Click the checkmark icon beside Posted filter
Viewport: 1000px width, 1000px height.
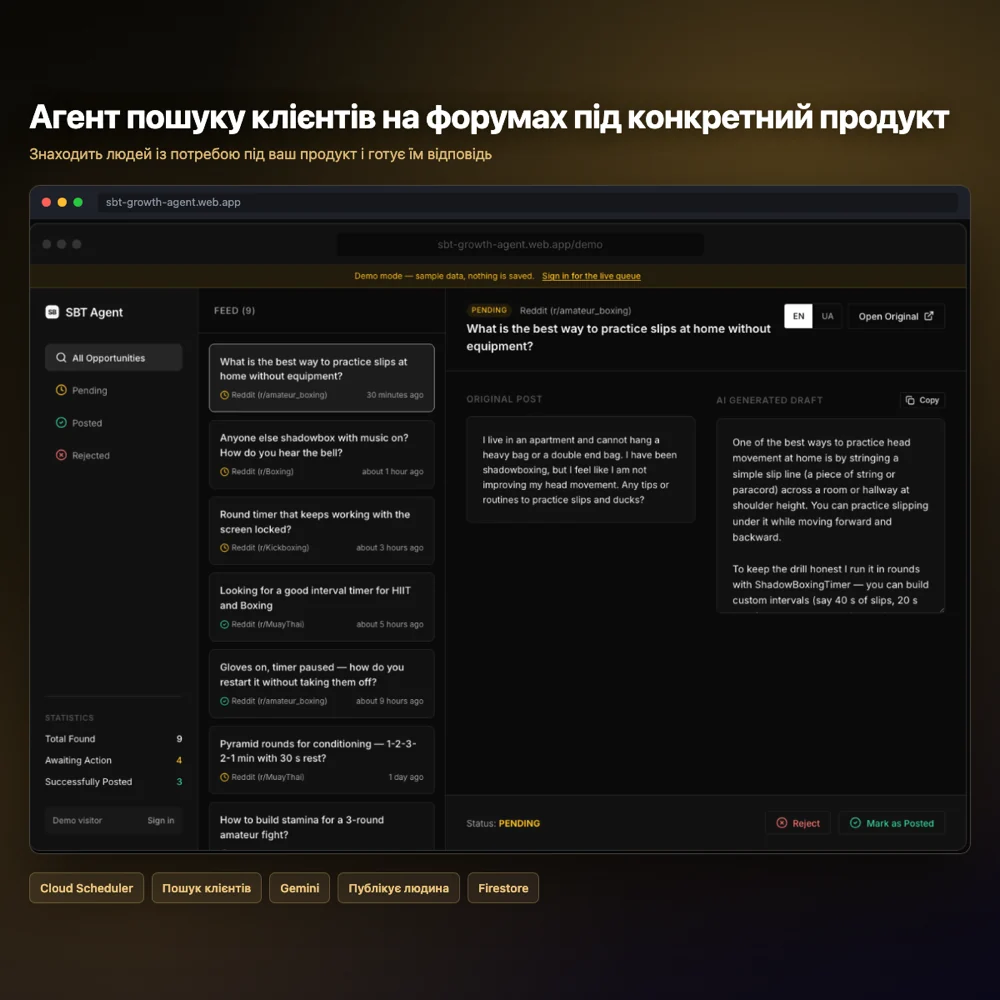click(61, 422)
